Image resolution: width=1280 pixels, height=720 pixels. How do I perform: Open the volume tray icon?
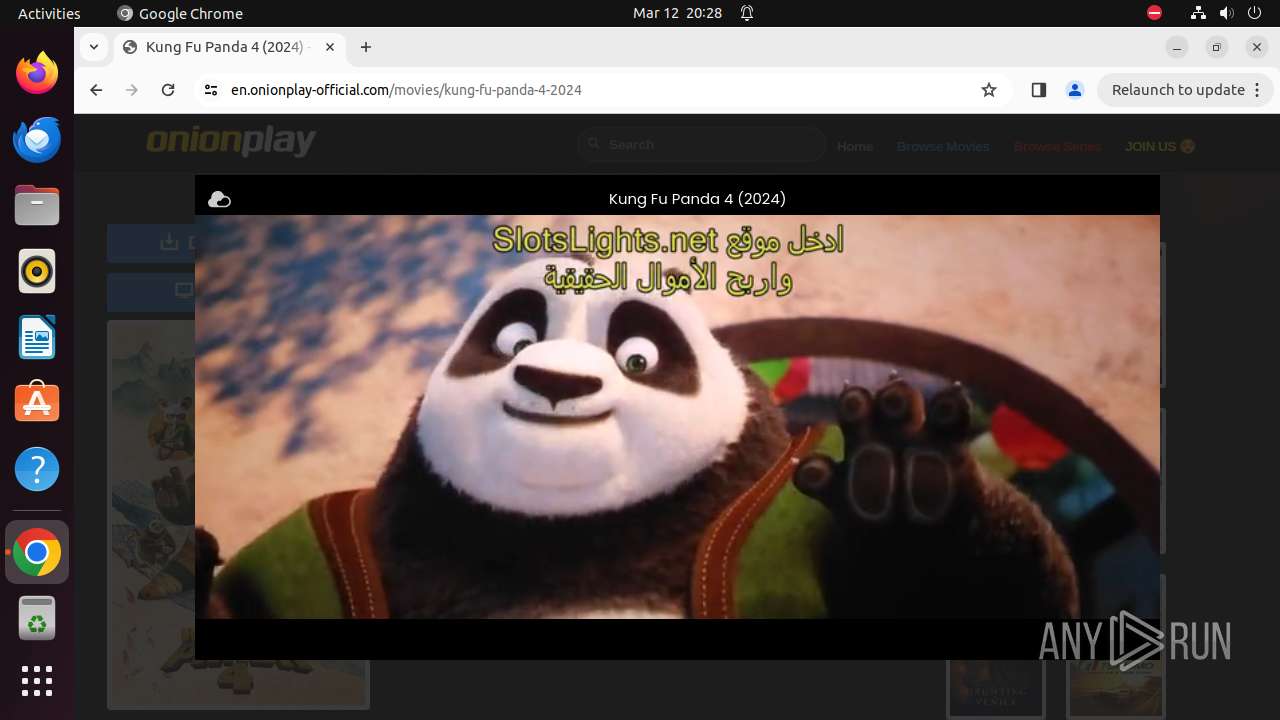[x=1226, y=13]
